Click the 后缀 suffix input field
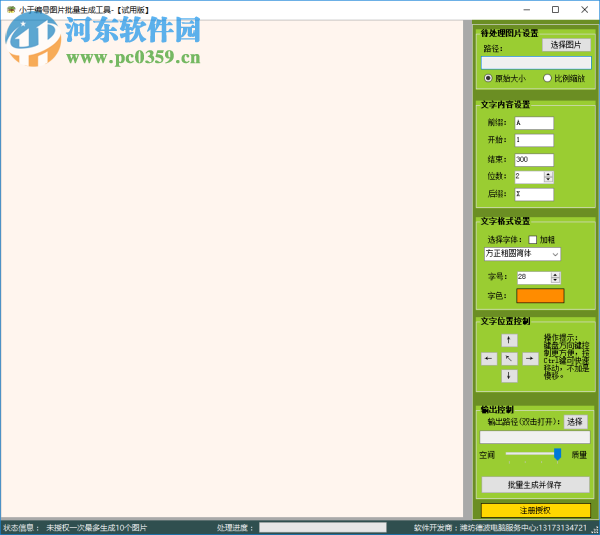Image resolution: width=600 pixels, height=535 pixels. pos(534,194)
